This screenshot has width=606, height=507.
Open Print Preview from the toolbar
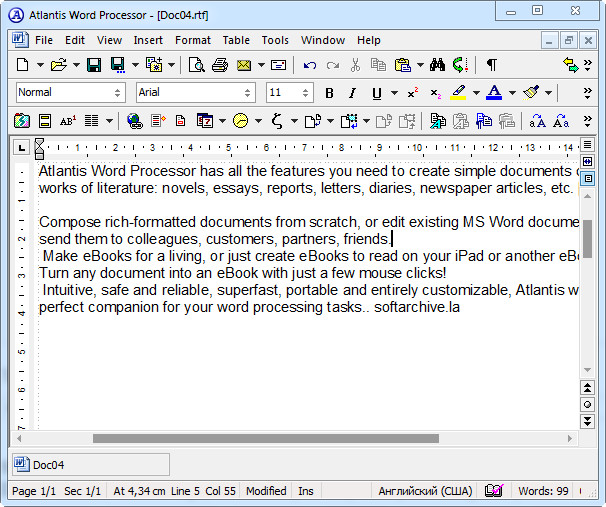196,65
